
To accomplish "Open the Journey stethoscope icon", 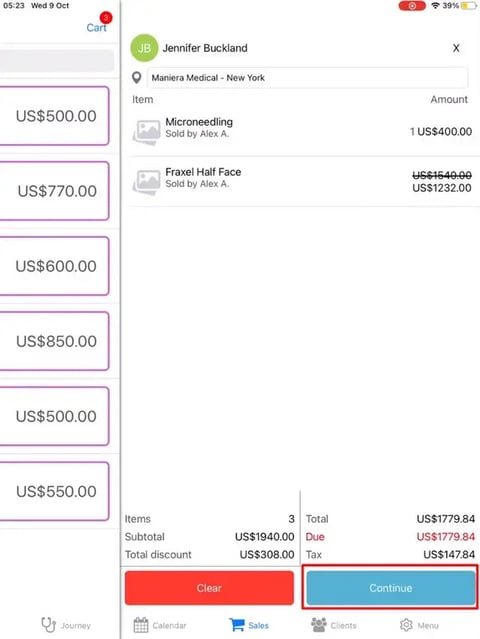I will pyautogui.click(x=48, y=625).
